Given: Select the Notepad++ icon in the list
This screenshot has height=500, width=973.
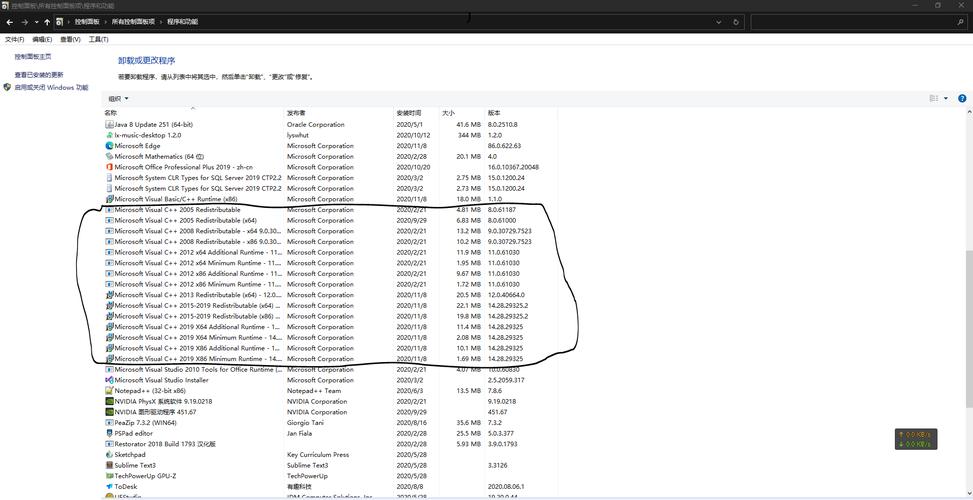Looking at the screenshot, I should (109, 391).
